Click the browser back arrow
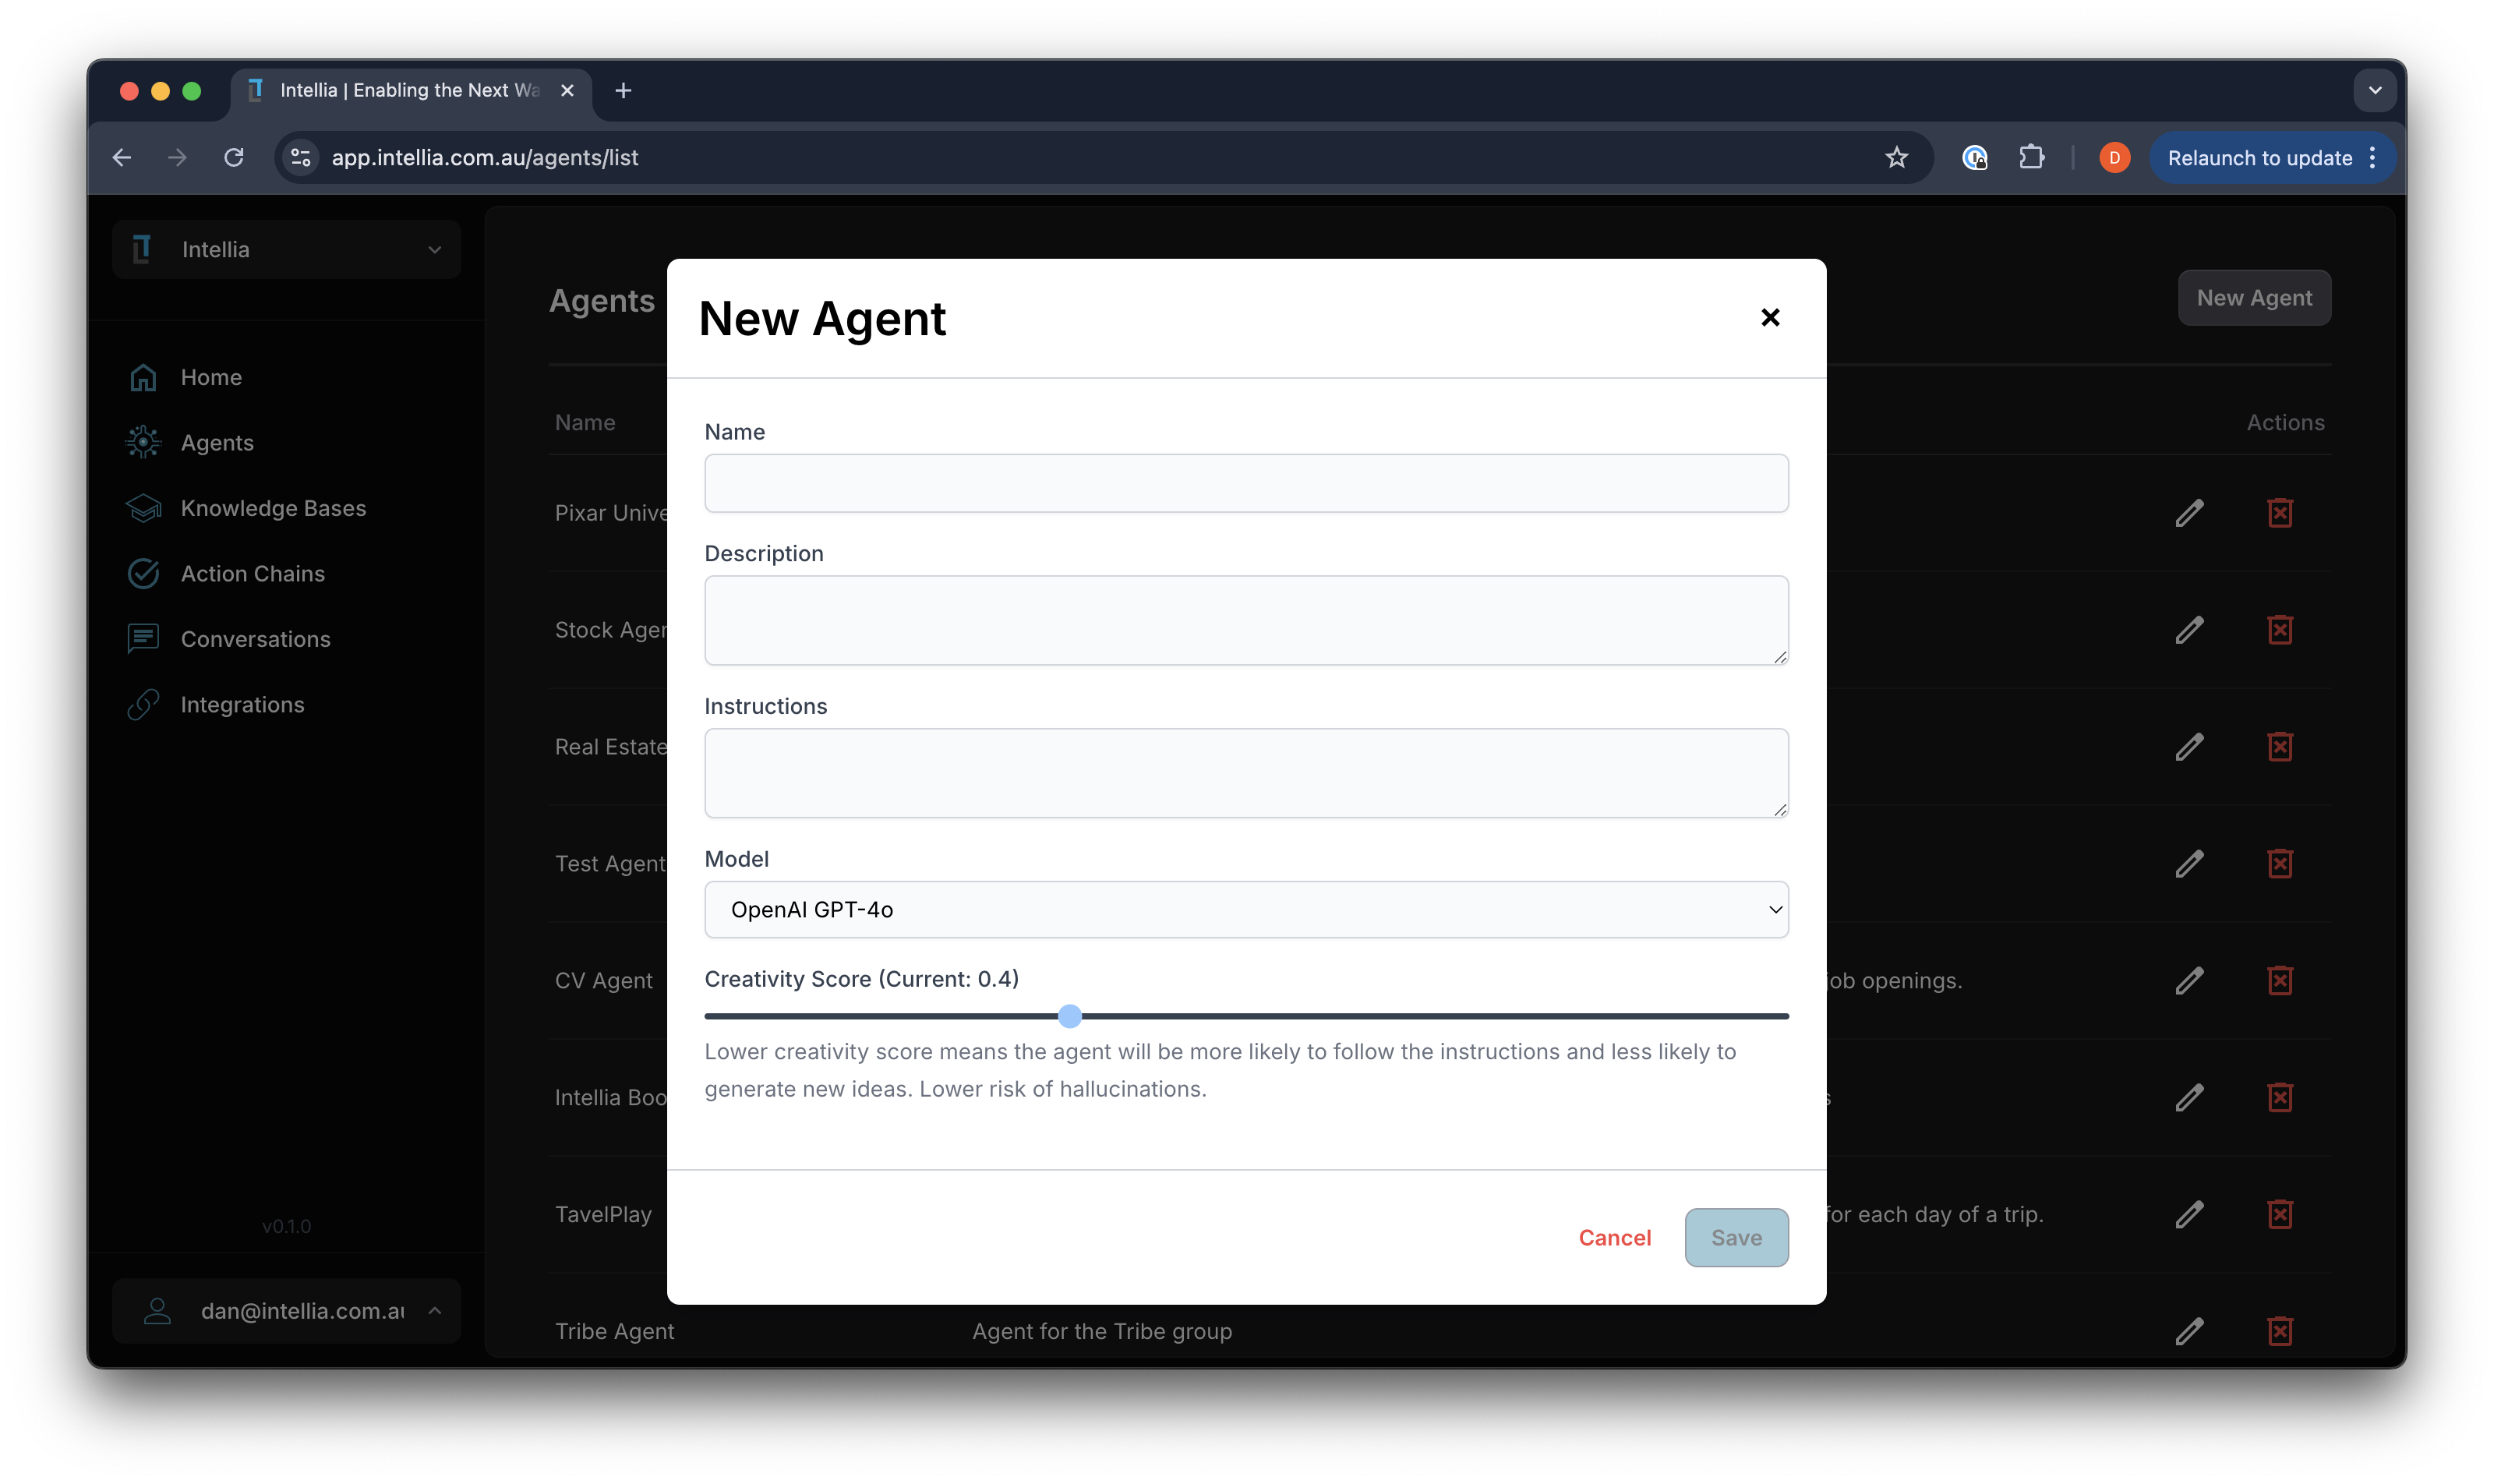The image size is (2494, 1484). click(122, 157)
